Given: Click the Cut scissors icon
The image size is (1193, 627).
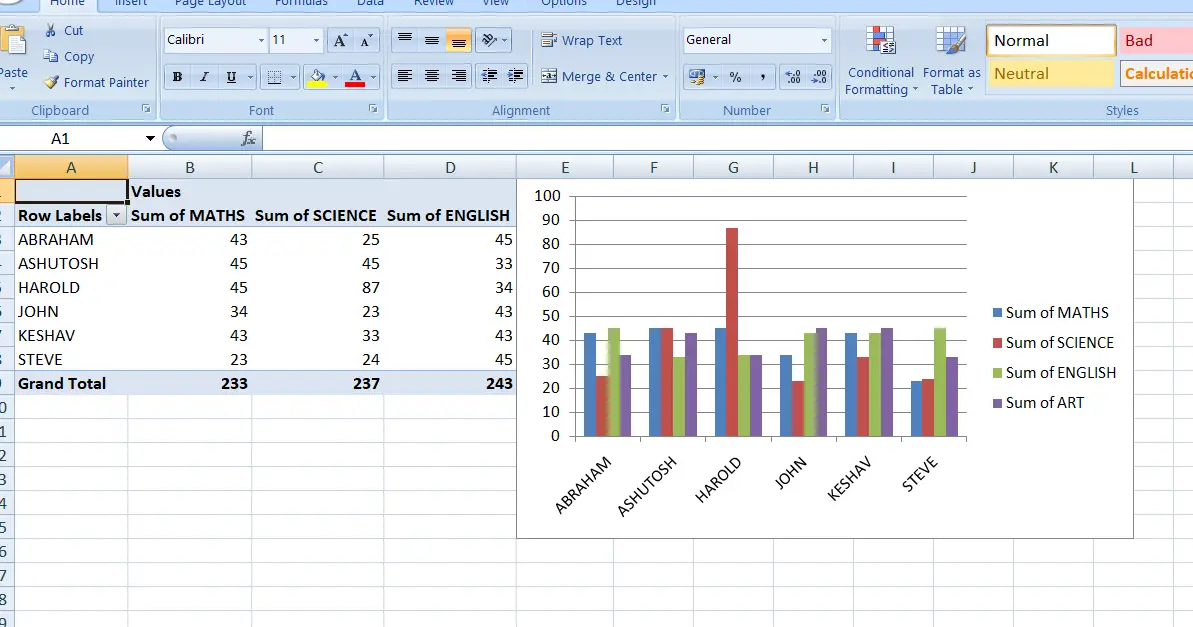Looking at the screenshot, I should [x=50, y=30].
